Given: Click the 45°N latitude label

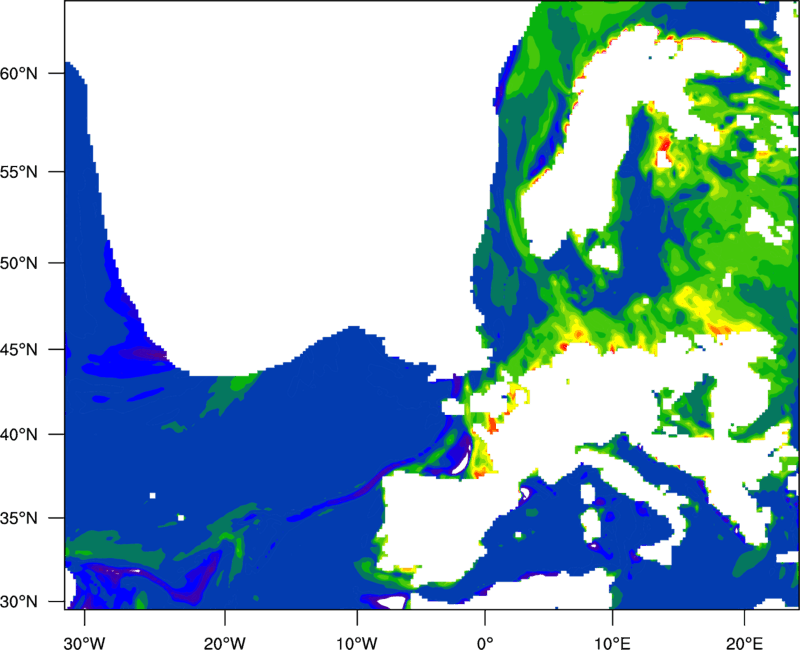Looking at the screenshot, I should (19, 350).
